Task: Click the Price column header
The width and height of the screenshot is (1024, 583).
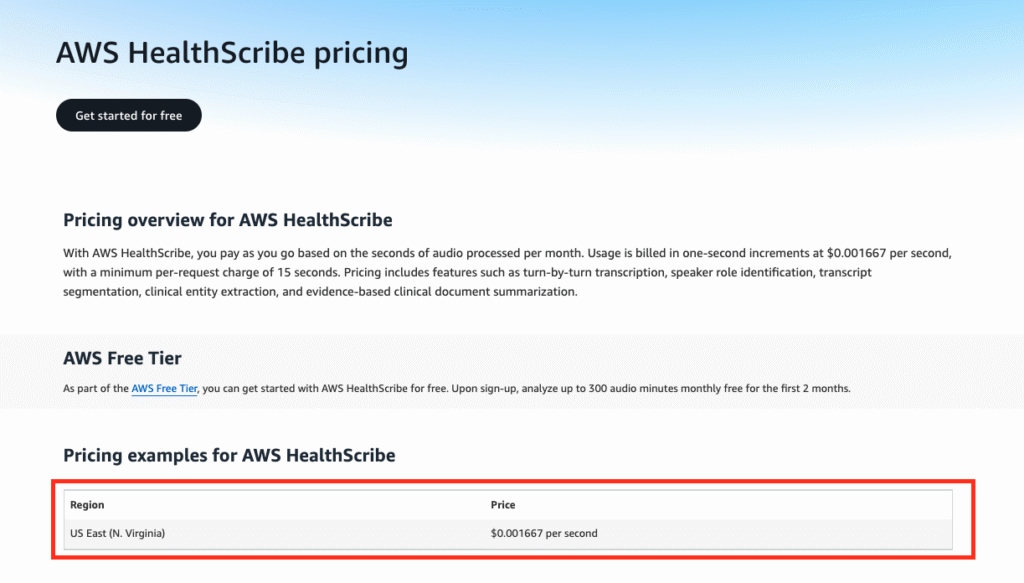Action: pyautogui.click(x=503, y=505)
